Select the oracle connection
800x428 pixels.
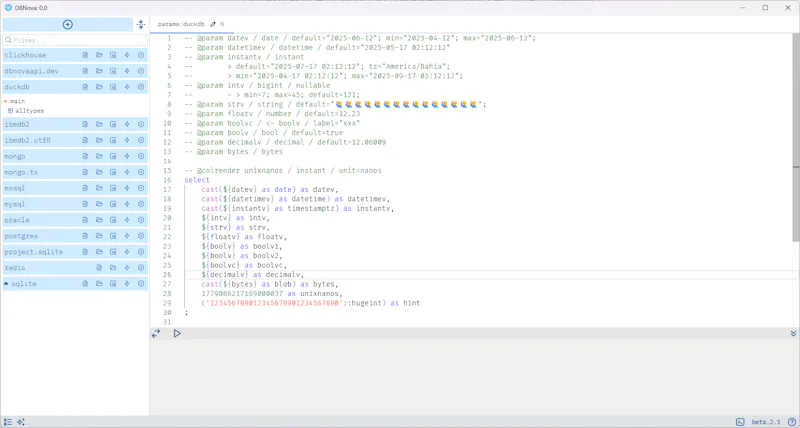pos(17,220)
